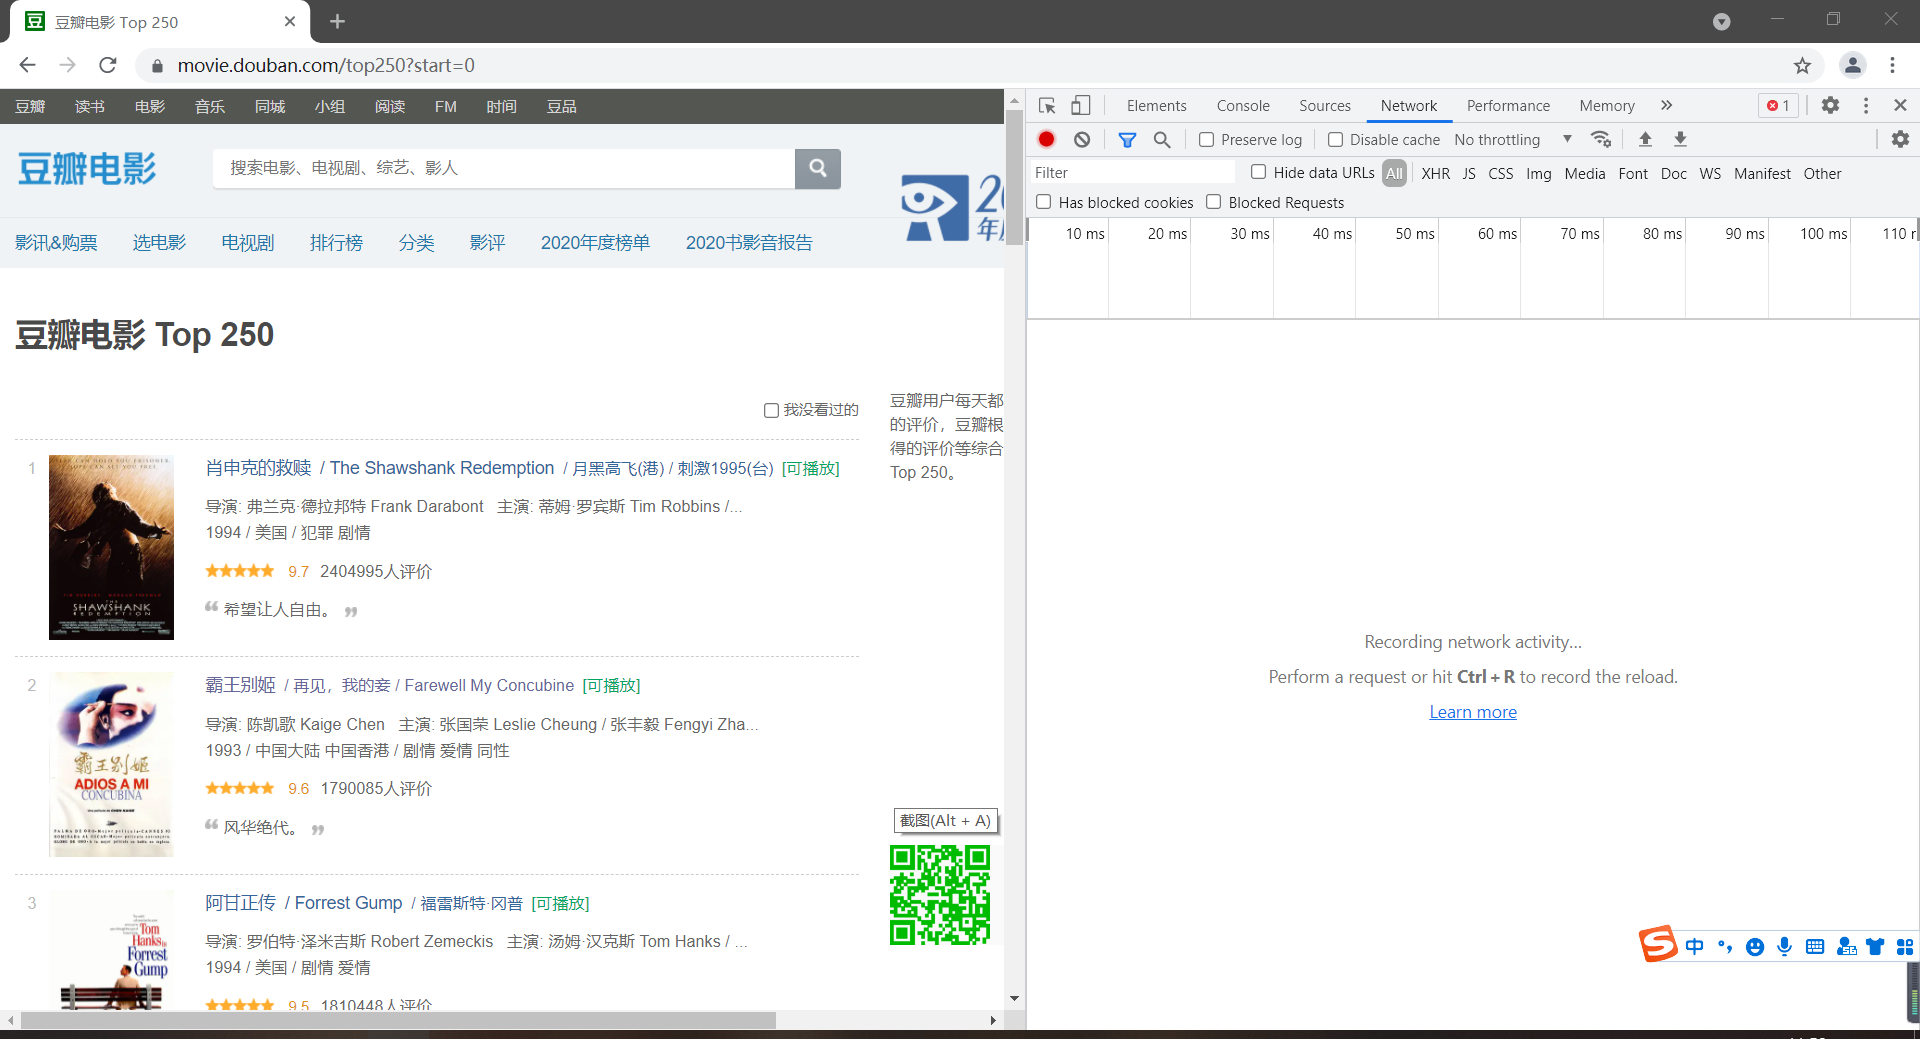The image size is (1920, 1039).
Task: Open 霸王别姬 movie link
Action: 240,685
